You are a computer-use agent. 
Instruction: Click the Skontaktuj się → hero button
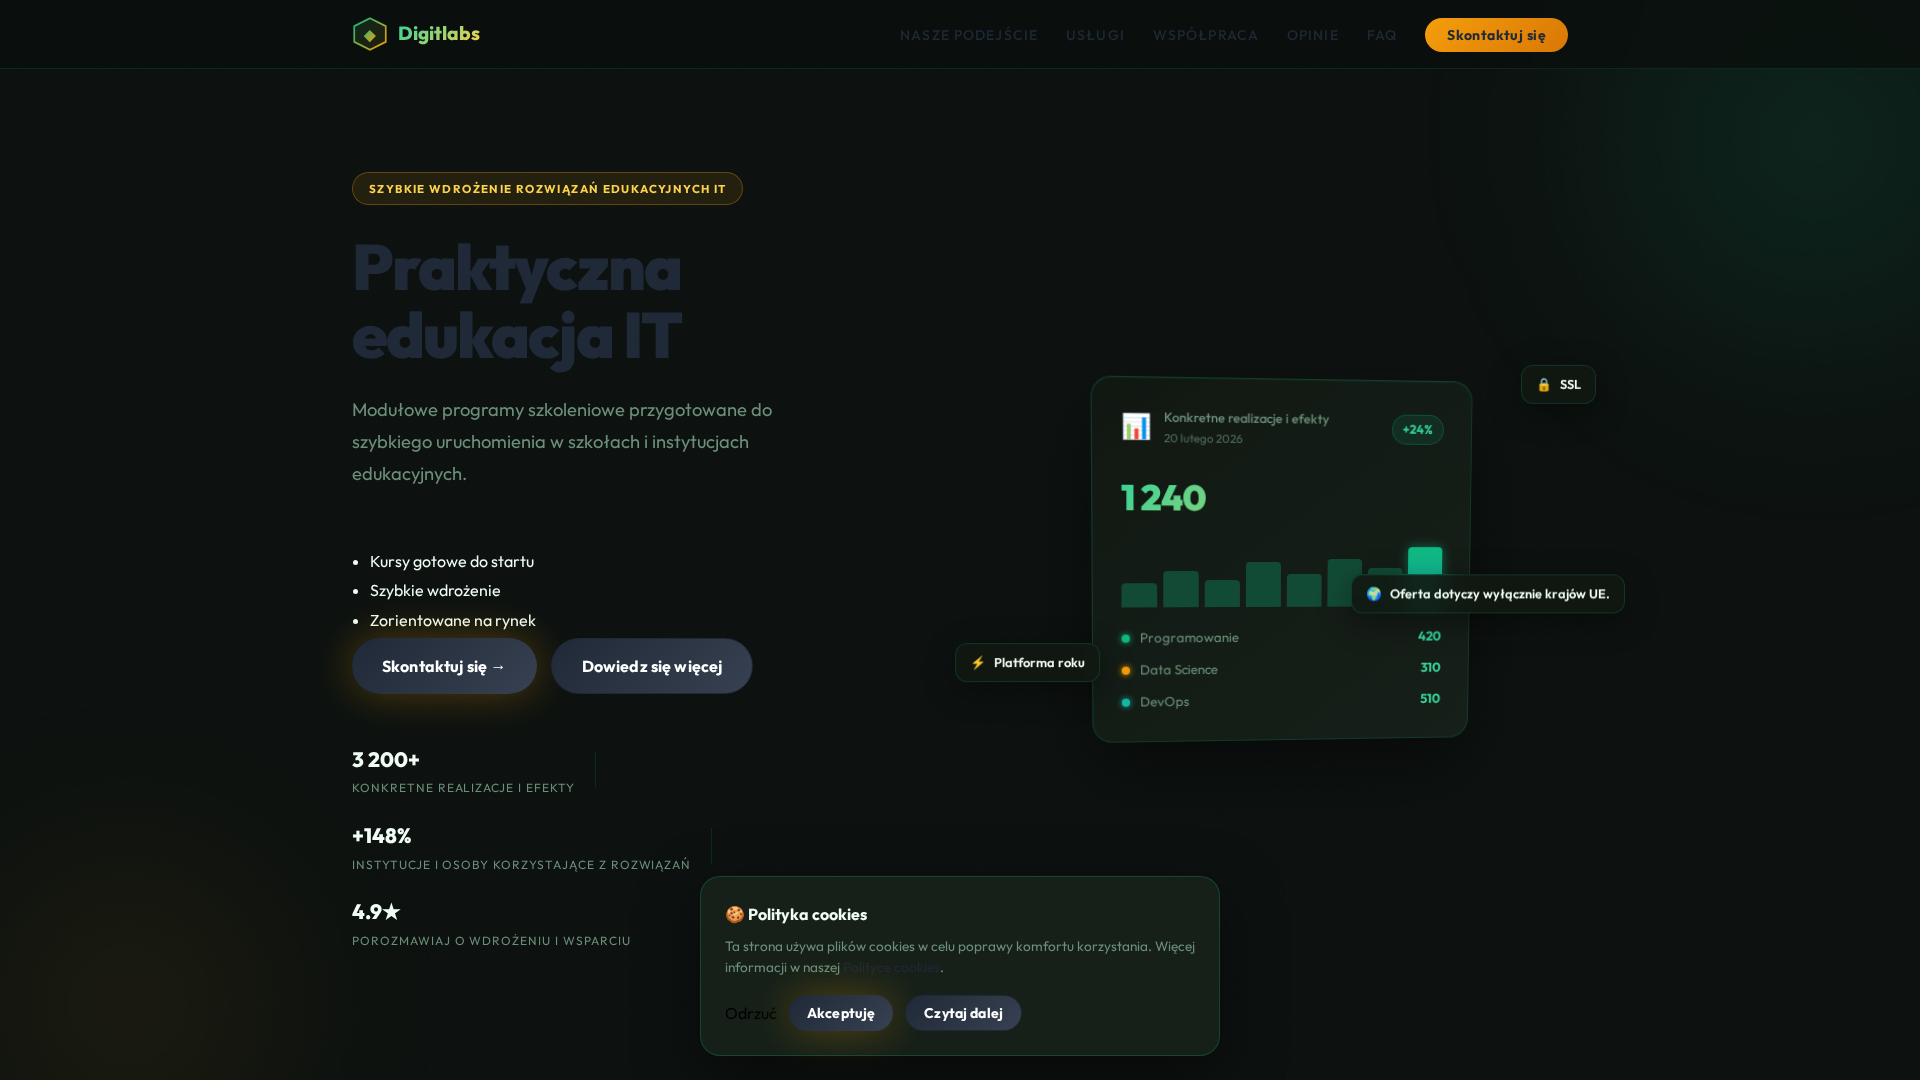pyautogui.click(x=444, y=666)
